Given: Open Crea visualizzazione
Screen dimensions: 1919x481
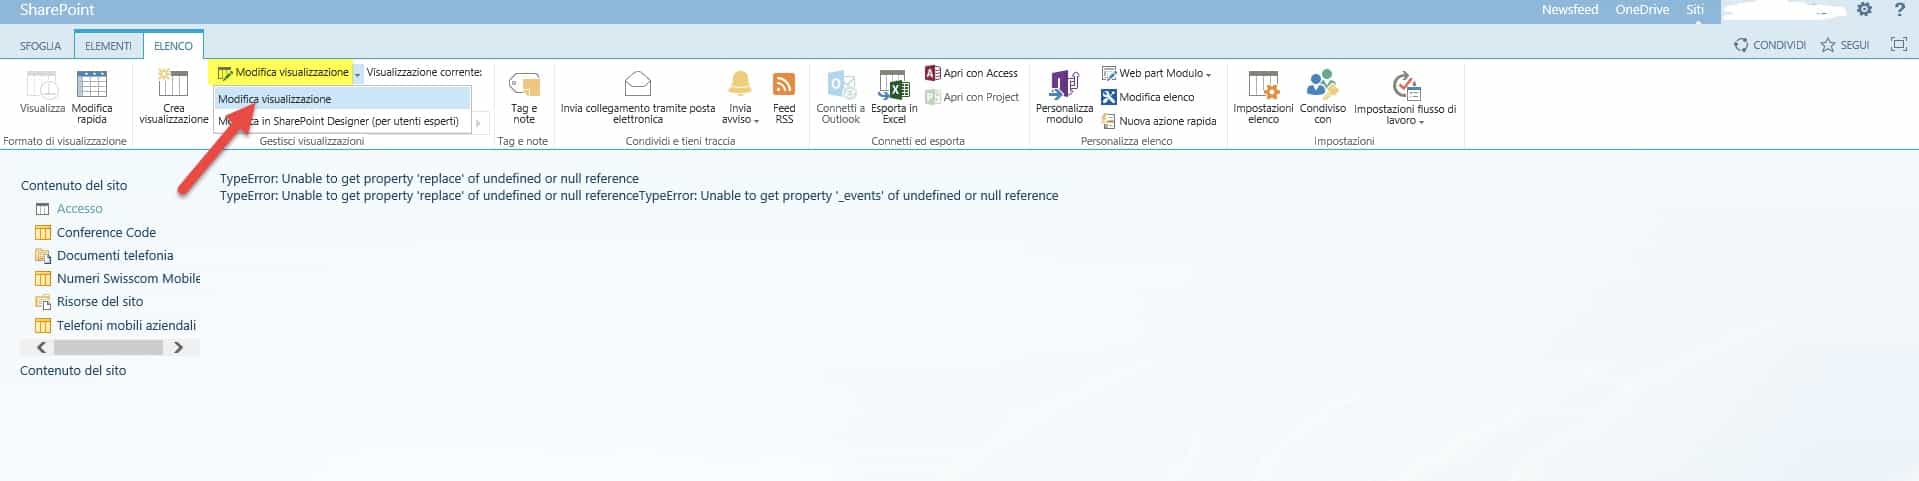Looking at the screenshot, I should click(174, 97).
